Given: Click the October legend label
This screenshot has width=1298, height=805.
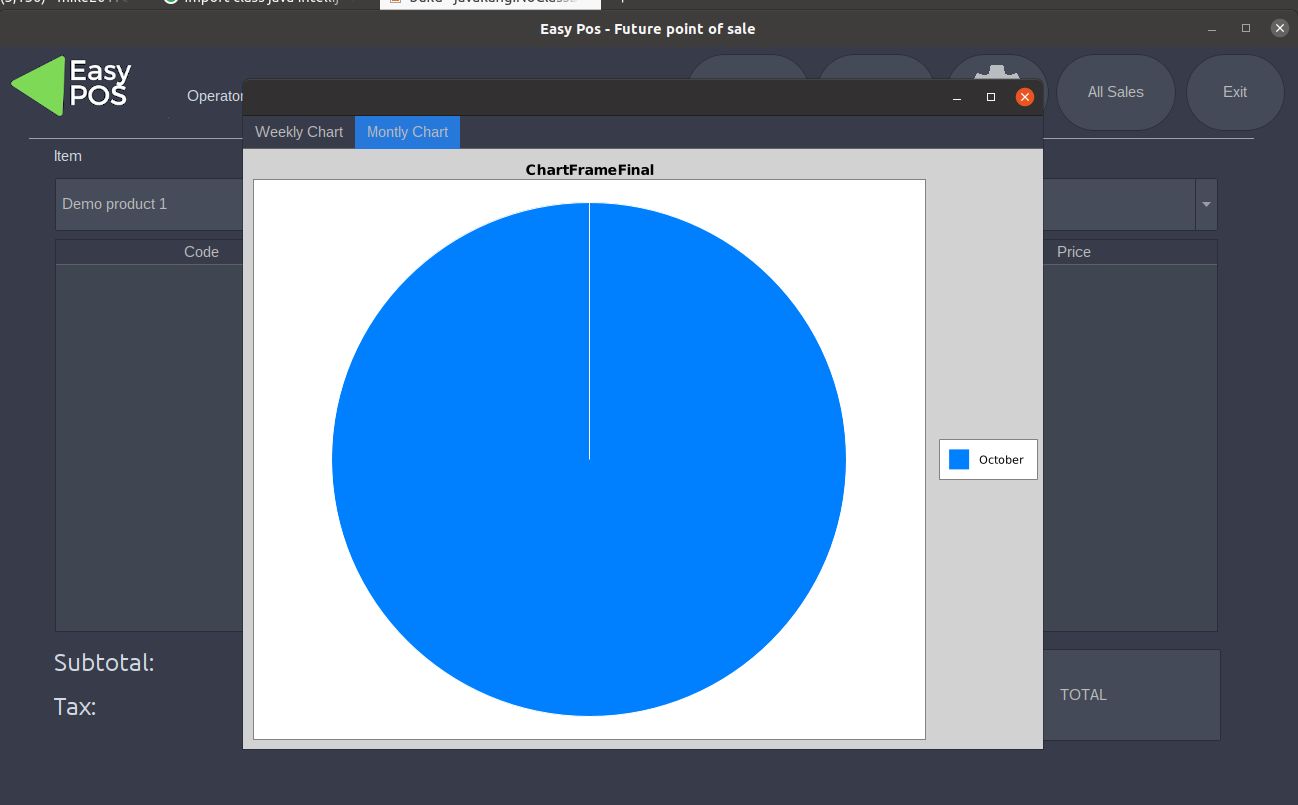Looking at the screenshot, I should (x=1001, y=460).
